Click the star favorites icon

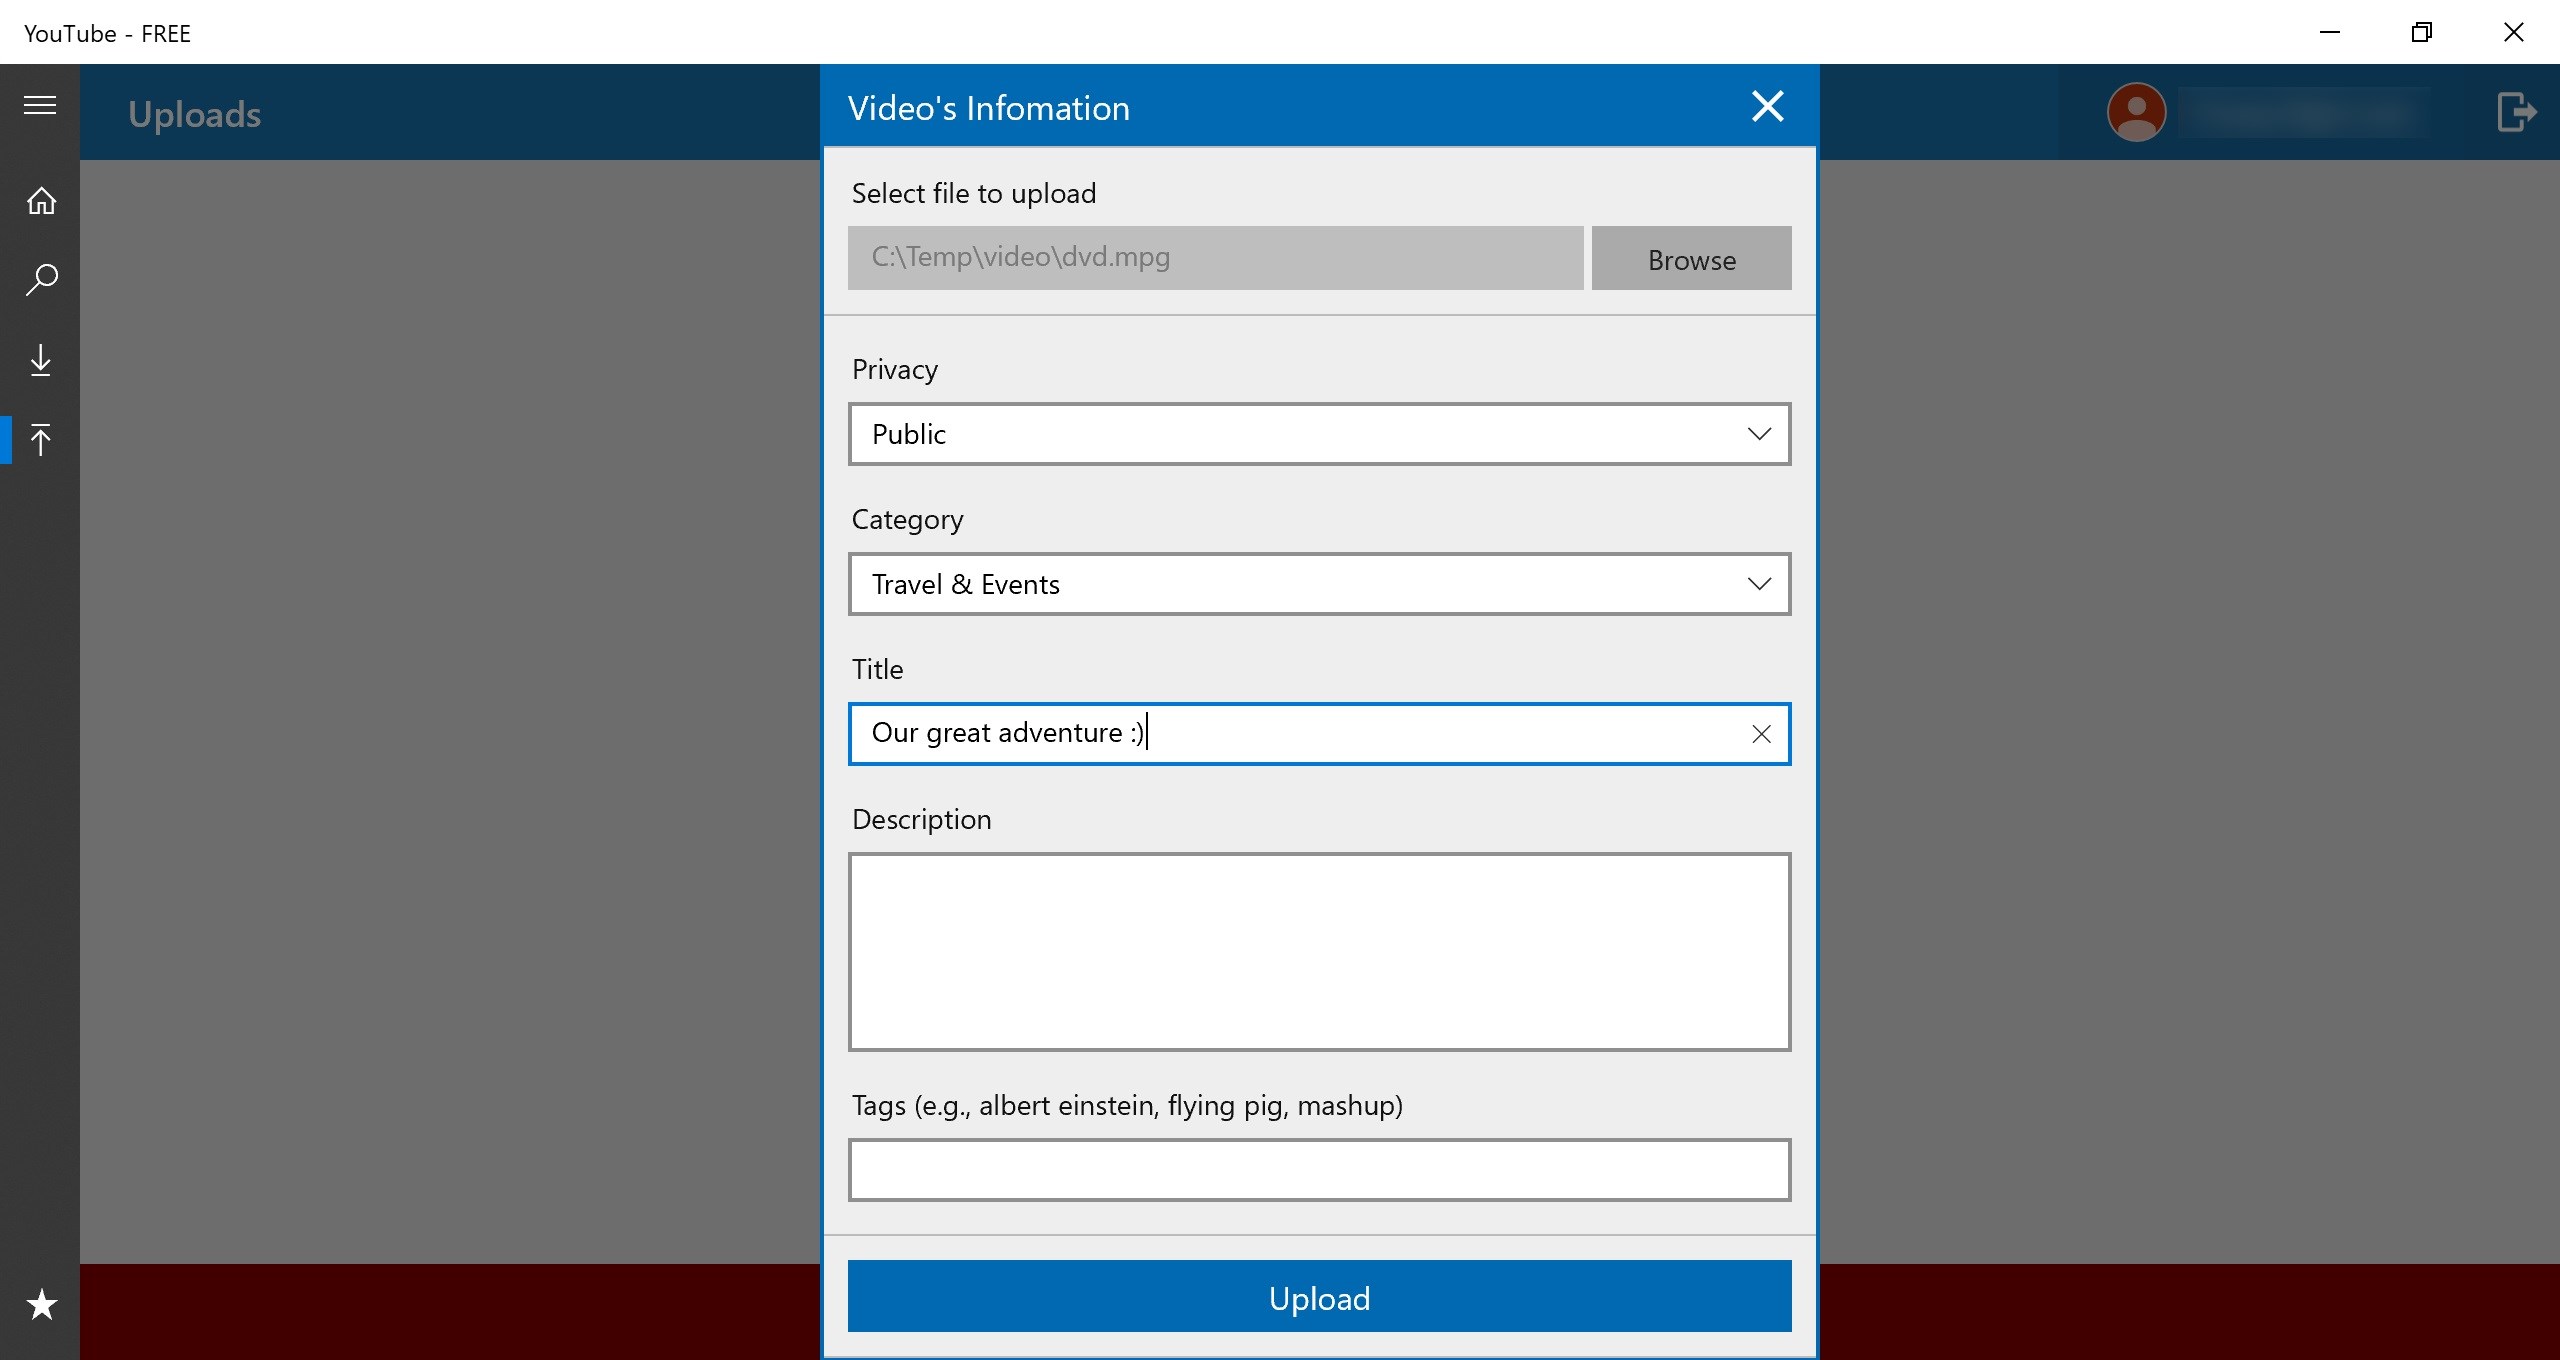point(41,1304)
